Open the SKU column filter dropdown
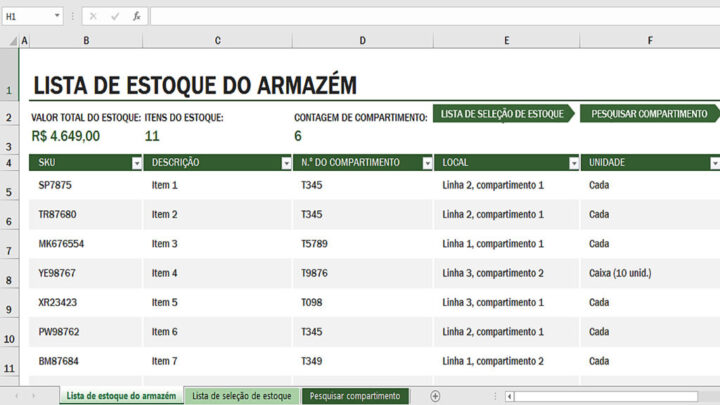Image resolution: width=720 pixels, height=405 pixels. [x=137, y=163]
